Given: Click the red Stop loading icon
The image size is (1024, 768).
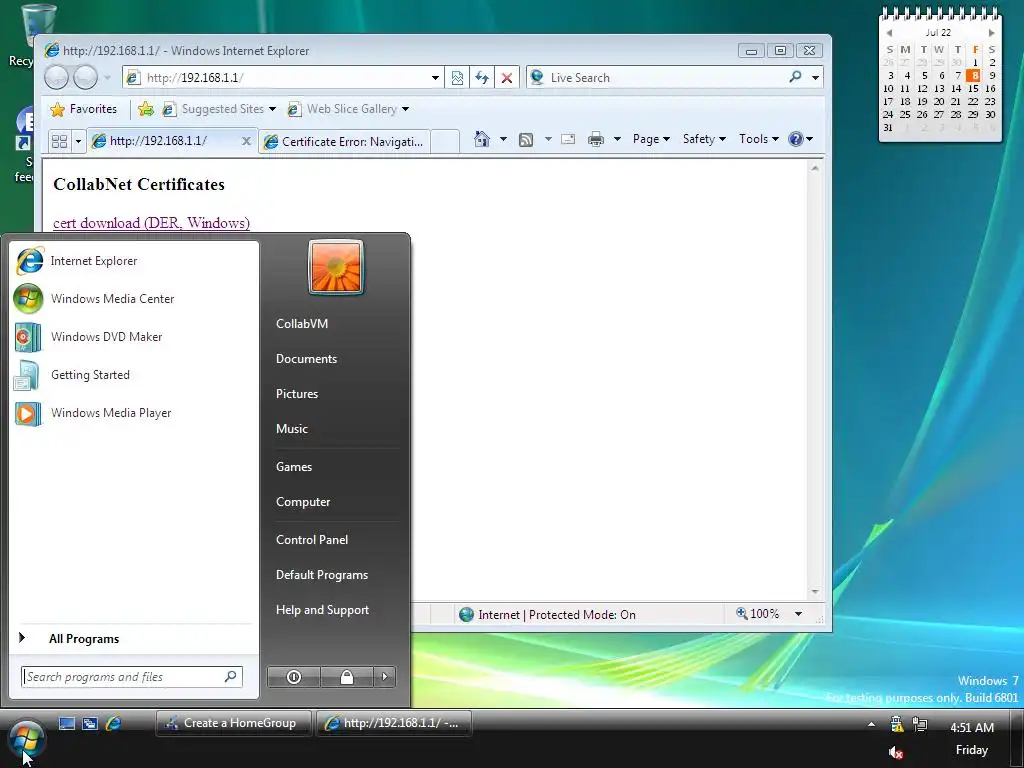Looking at the screenshot, I should 507,78.
